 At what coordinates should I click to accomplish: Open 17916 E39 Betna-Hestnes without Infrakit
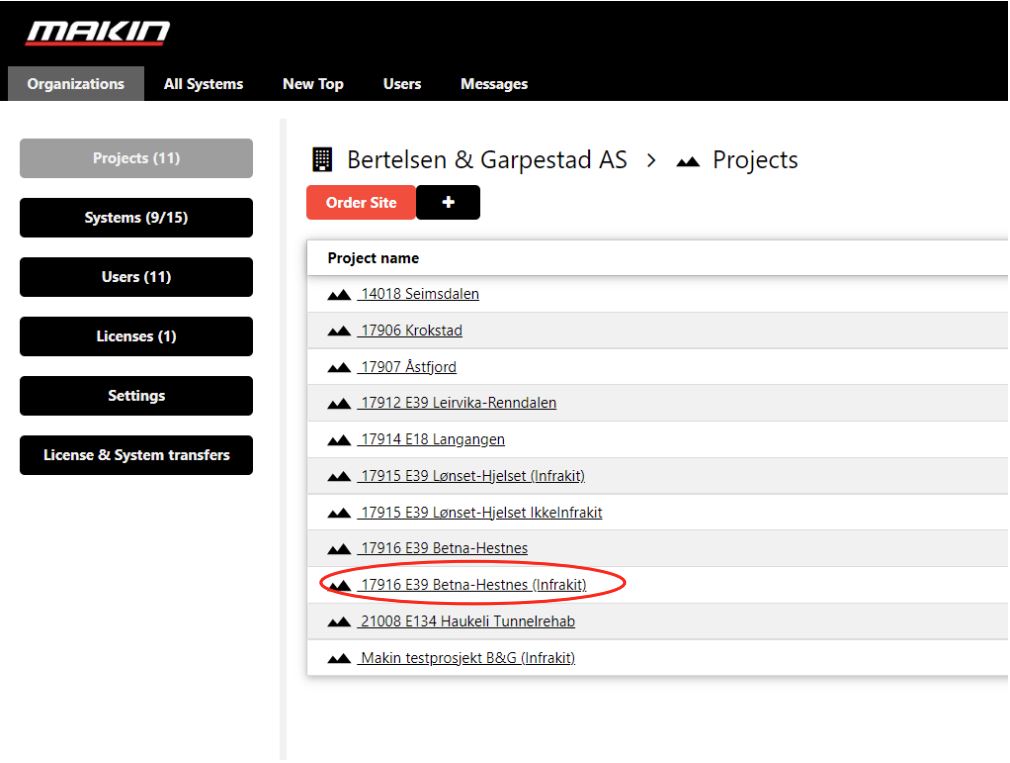pyautogui.click(x=444, y=549)
